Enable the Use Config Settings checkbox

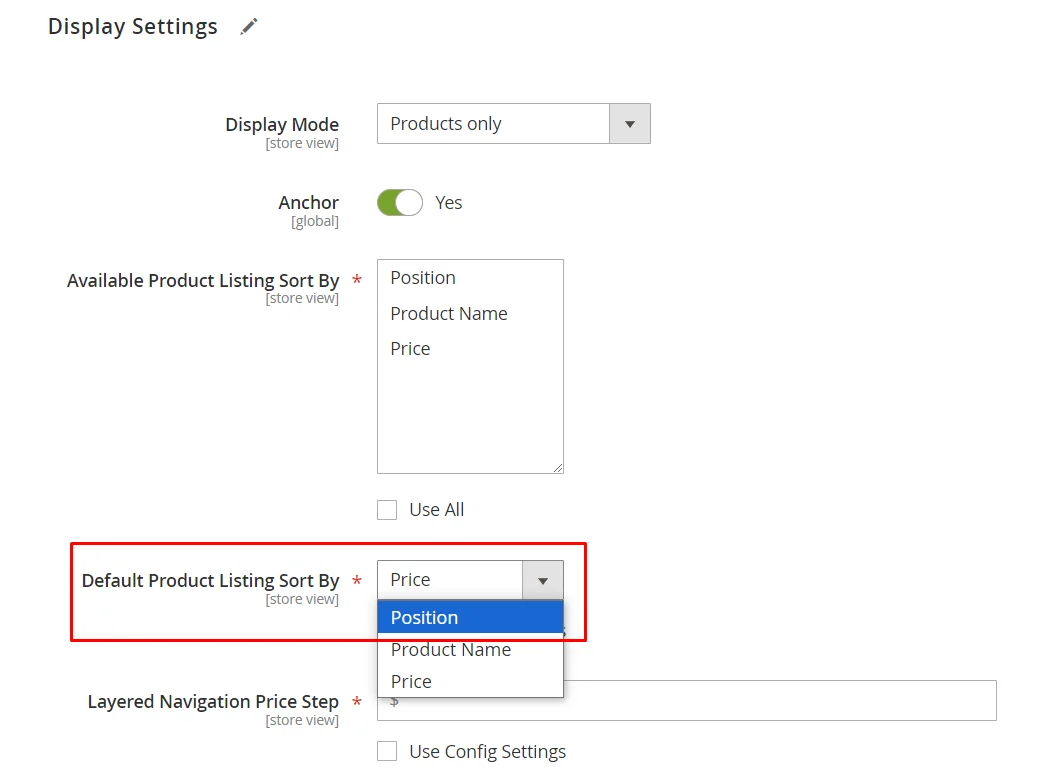387,752
